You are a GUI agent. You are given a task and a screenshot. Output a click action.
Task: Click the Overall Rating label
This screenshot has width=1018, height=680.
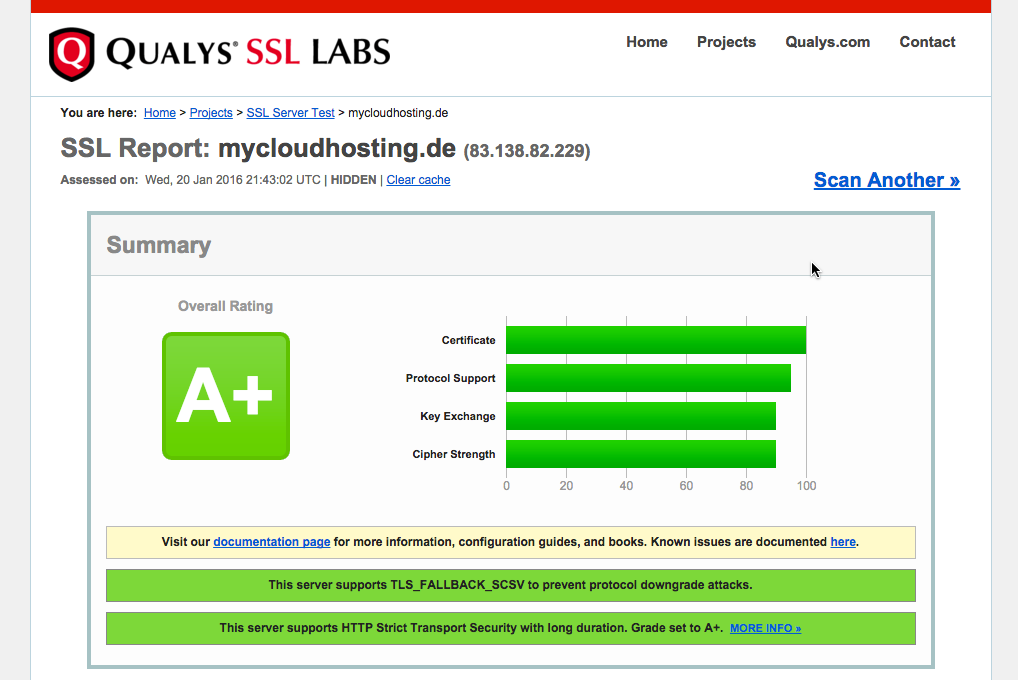(225, 306)
